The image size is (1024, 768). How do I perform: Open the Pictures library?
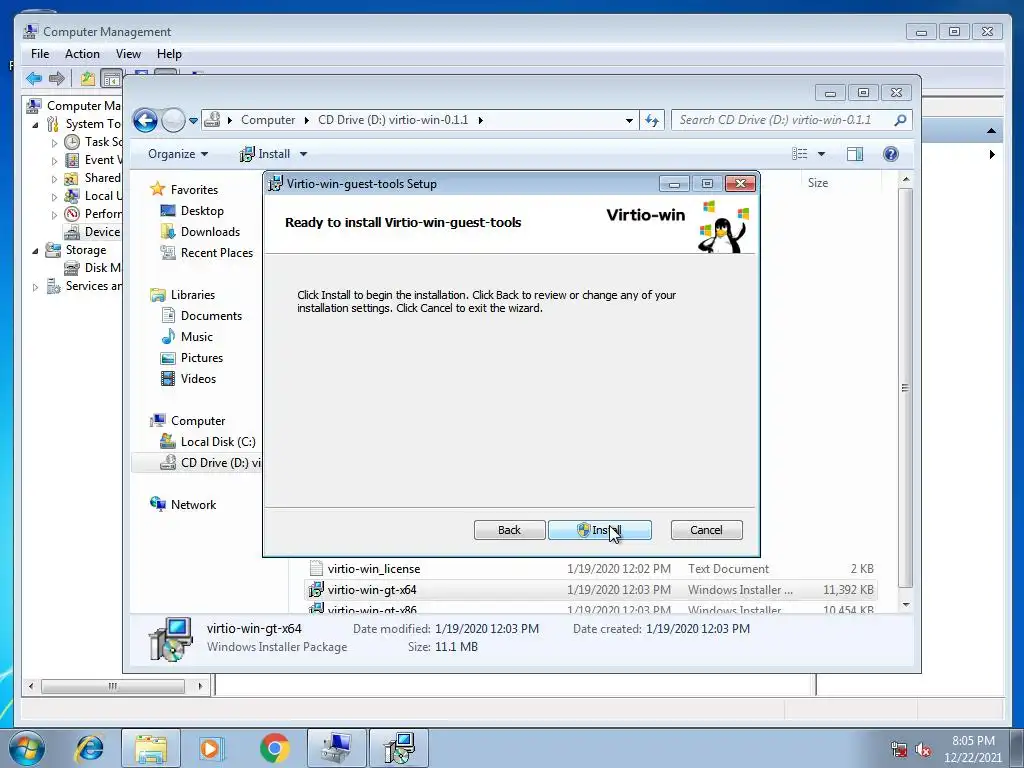(202, 358)
